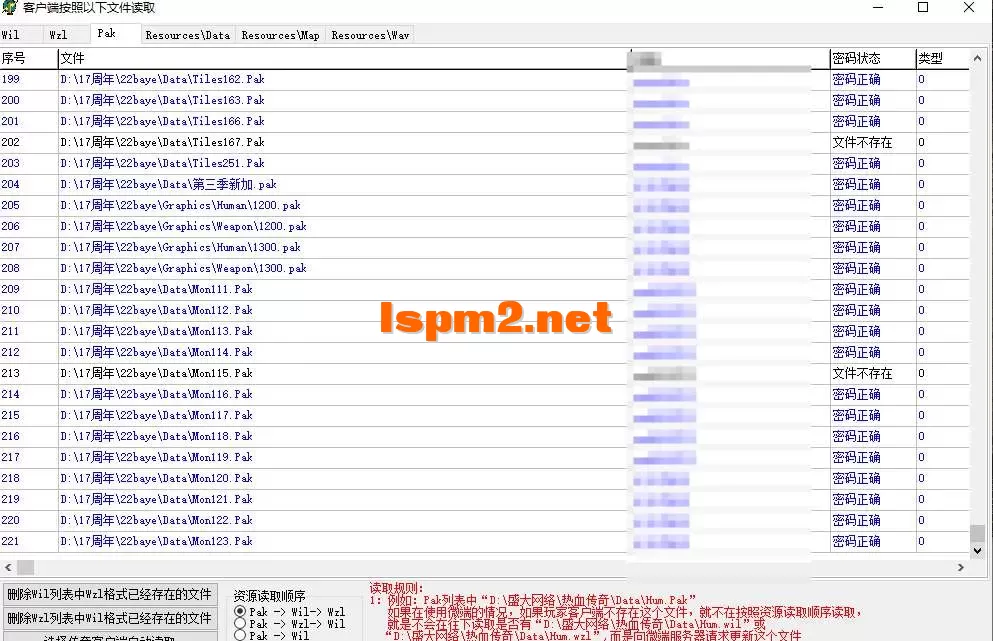
Task: Click 密码正确 status in row 221
Action: pyautogui.click(x=856, y=541)
